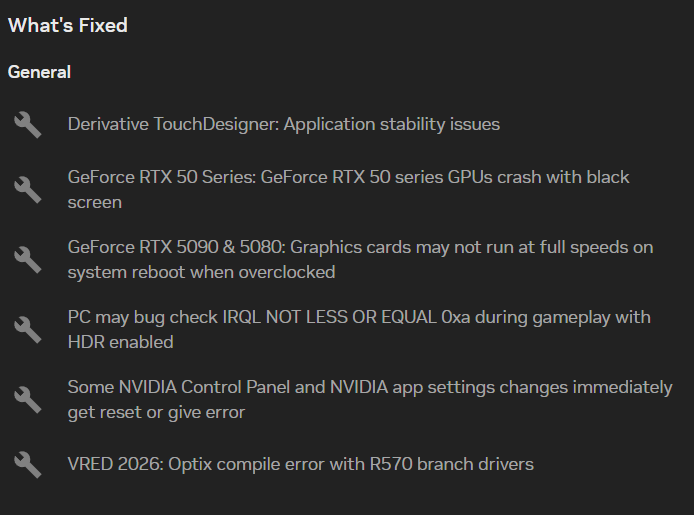This screenshot has height=515, width=694.
Task: Click the "get reset or give error" line
Action: pos(156,412)
